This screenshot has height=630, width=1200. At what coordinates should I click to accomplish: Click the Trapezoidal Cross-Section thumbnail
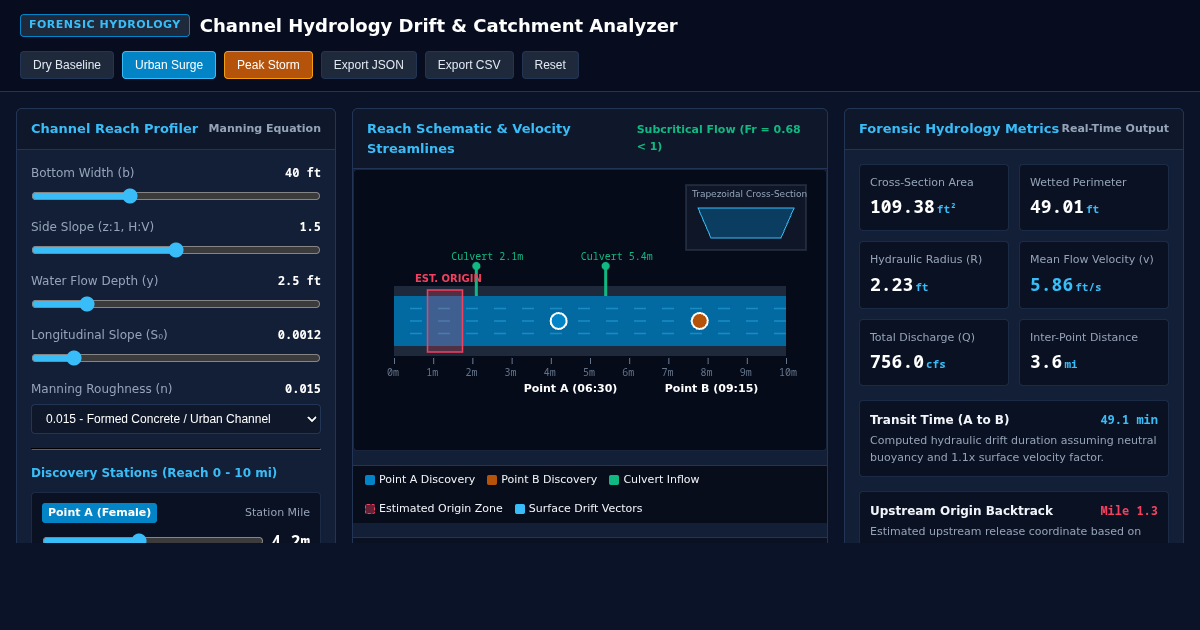click(x=746, y=217)
